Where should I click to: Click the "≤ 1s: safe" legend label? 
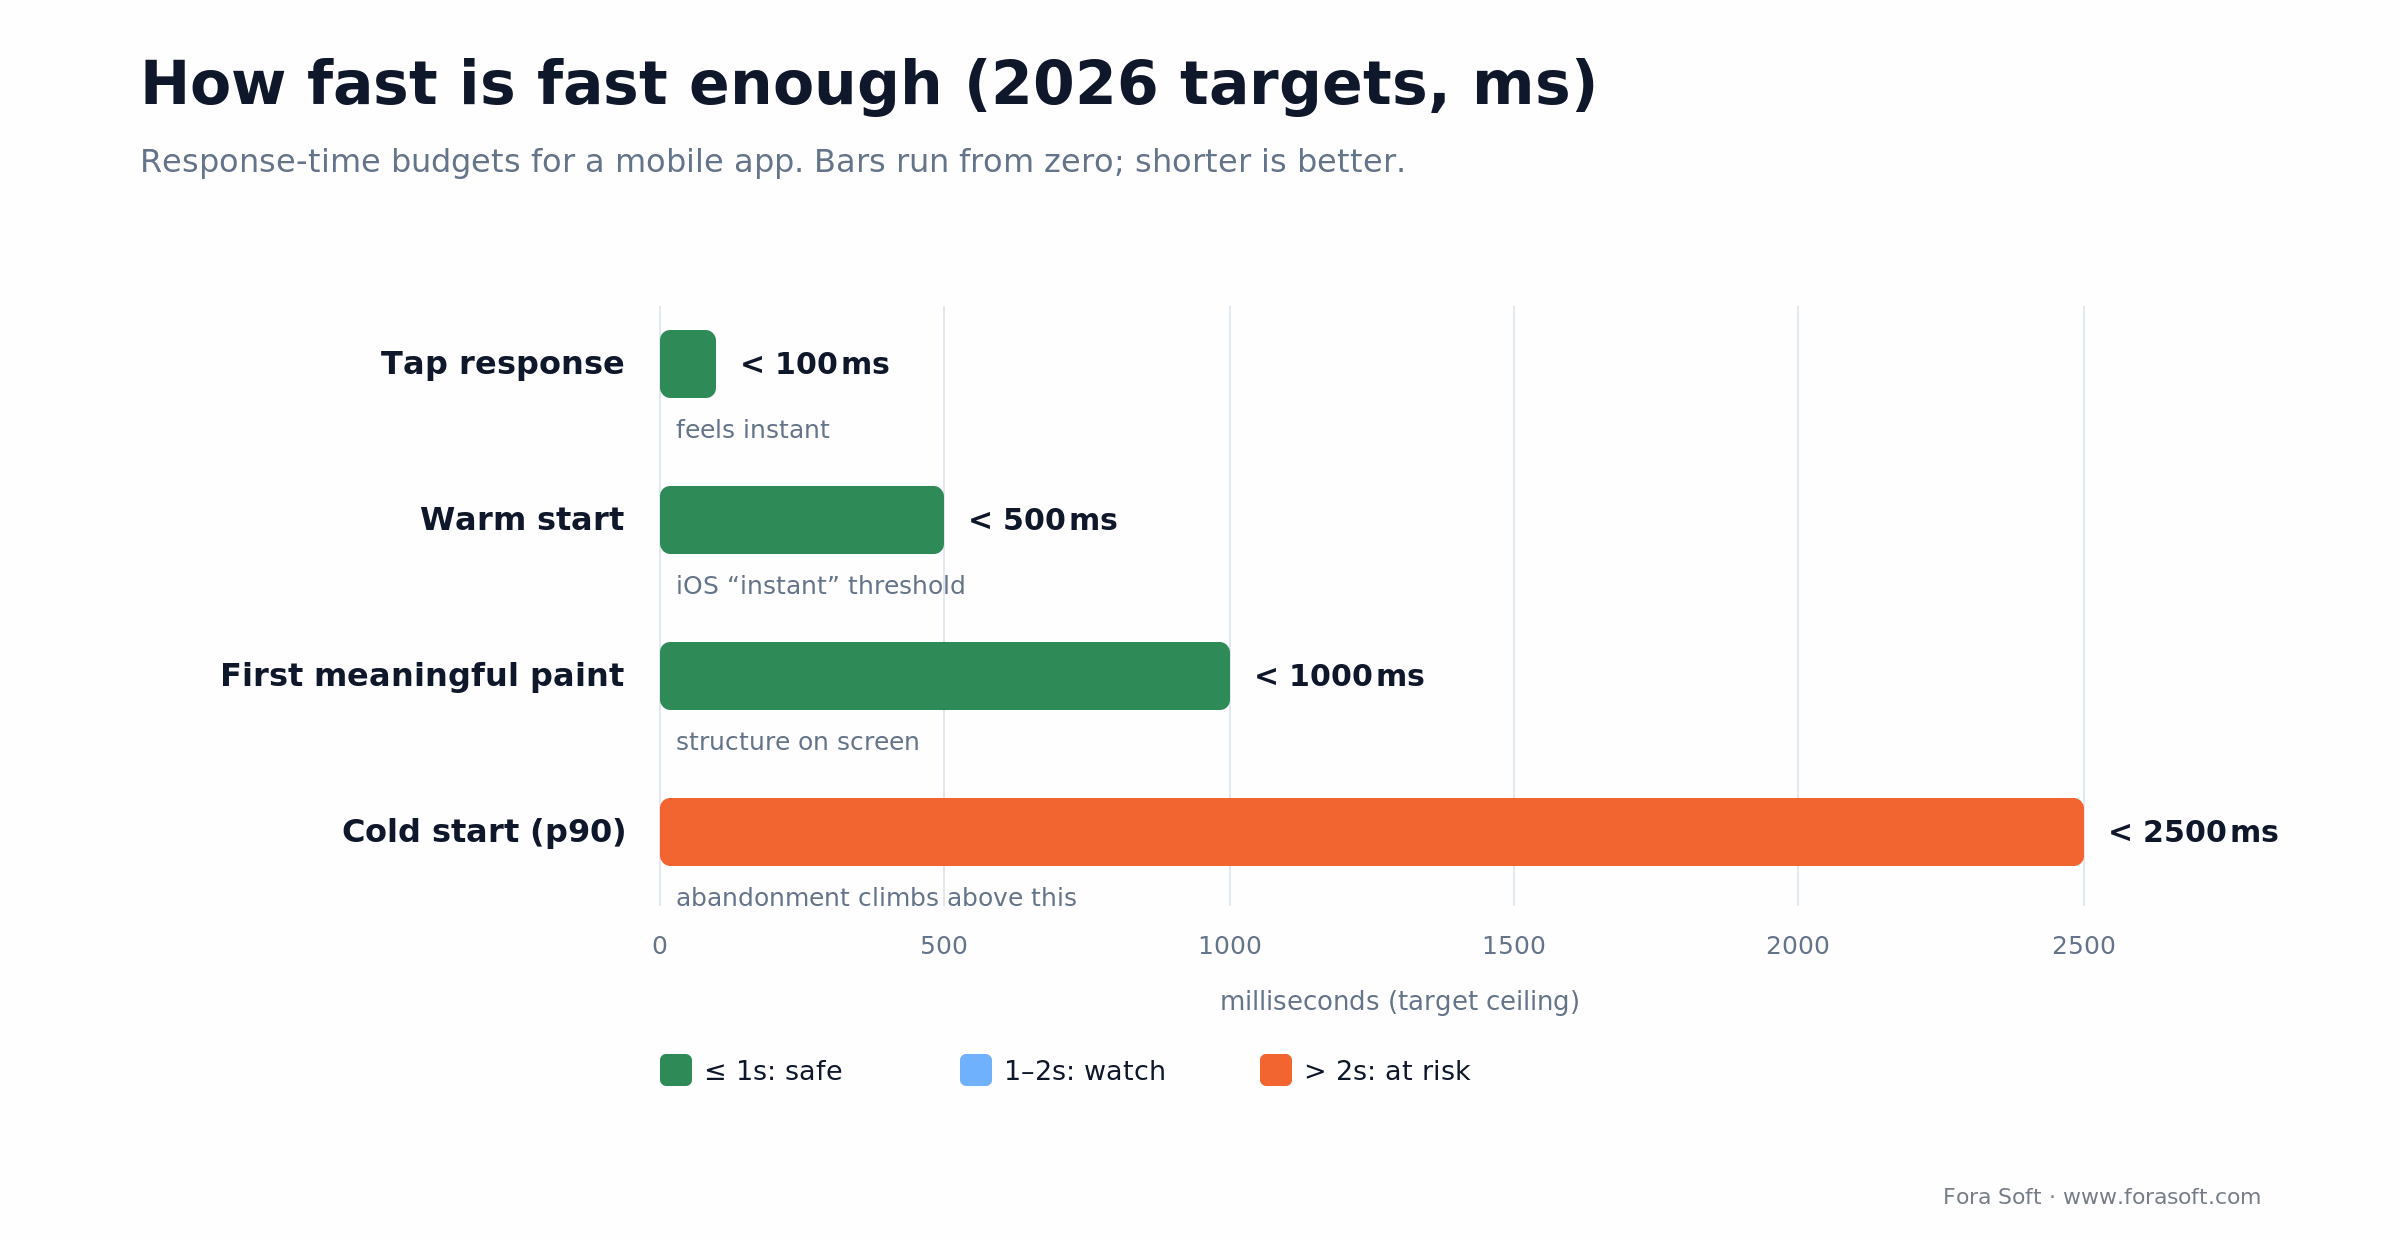(x=773, y=1072)
